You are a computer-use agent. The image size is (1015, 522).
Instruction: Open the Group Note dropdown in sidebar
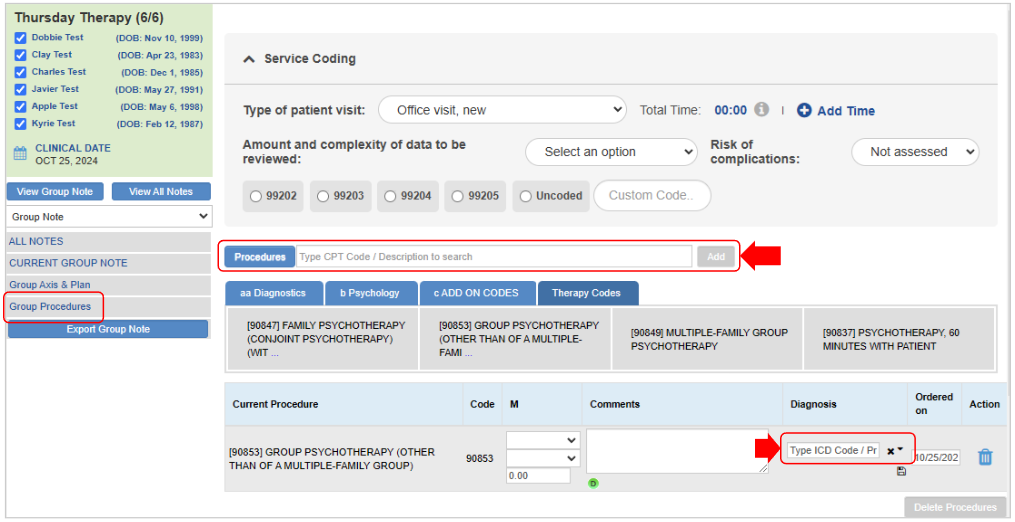108,216
